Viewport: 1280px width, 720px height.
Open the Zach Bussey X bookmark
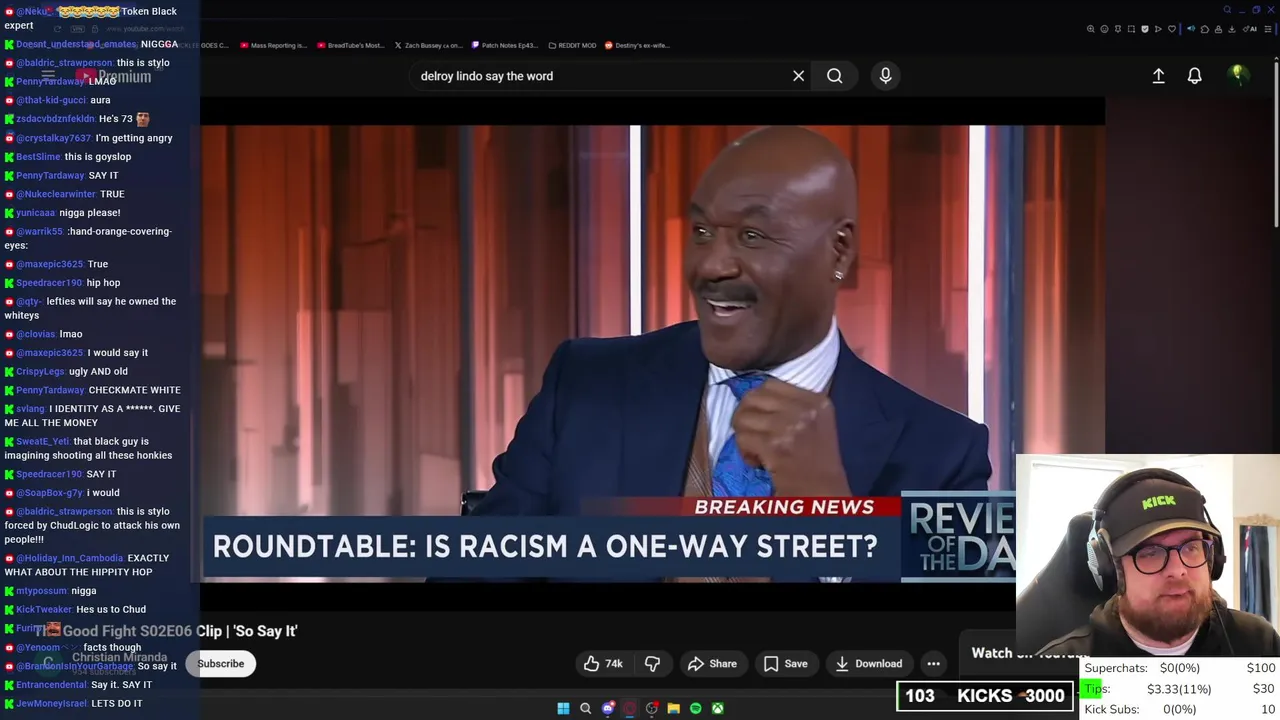click(428, 45)
